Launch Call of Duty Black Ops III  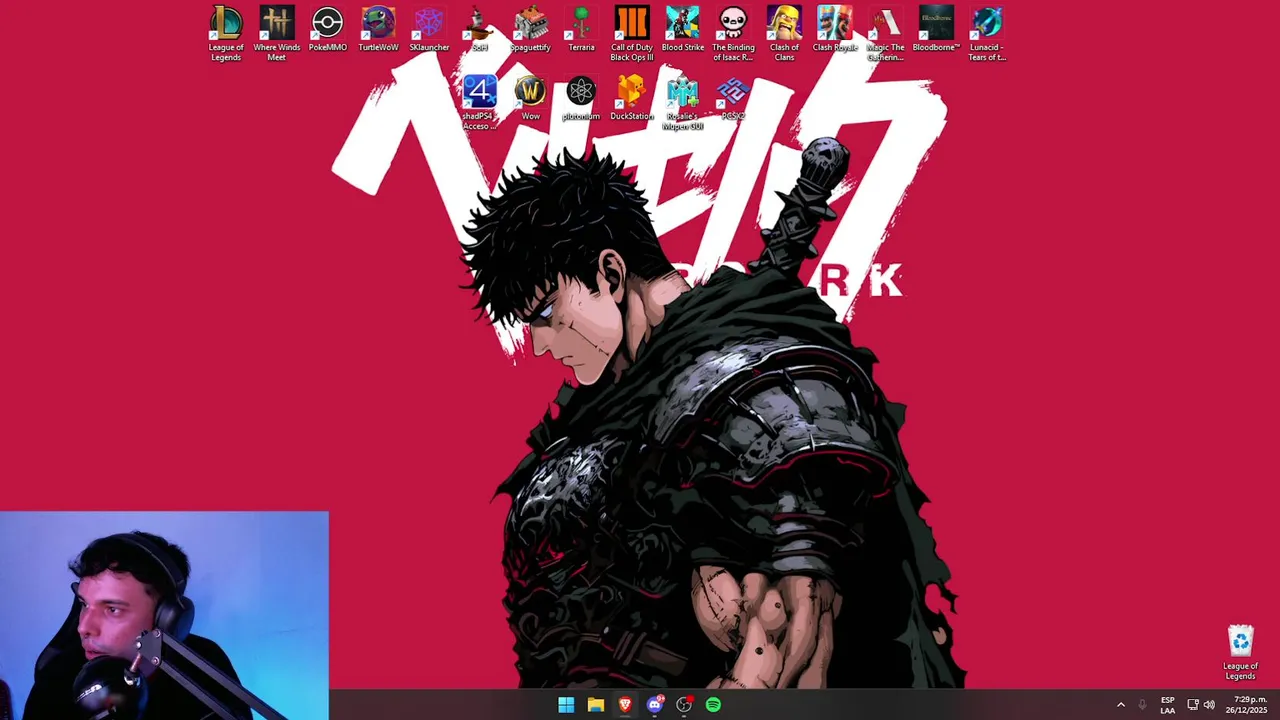(632, 33)
